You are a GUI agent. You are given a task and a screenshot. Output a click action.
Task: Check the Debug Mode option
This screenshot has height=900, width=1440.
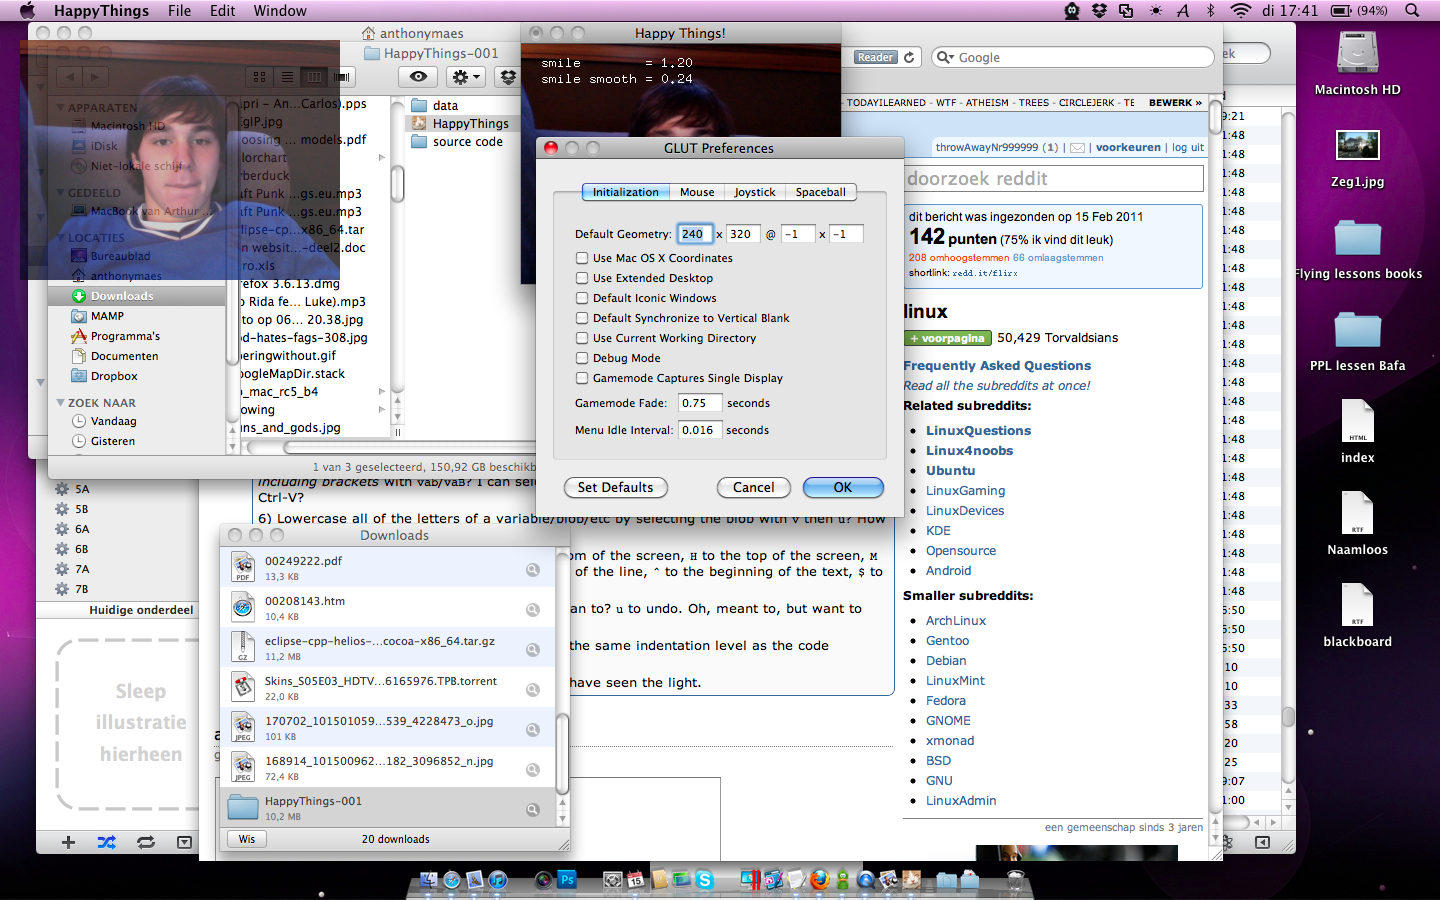point(582,358)
